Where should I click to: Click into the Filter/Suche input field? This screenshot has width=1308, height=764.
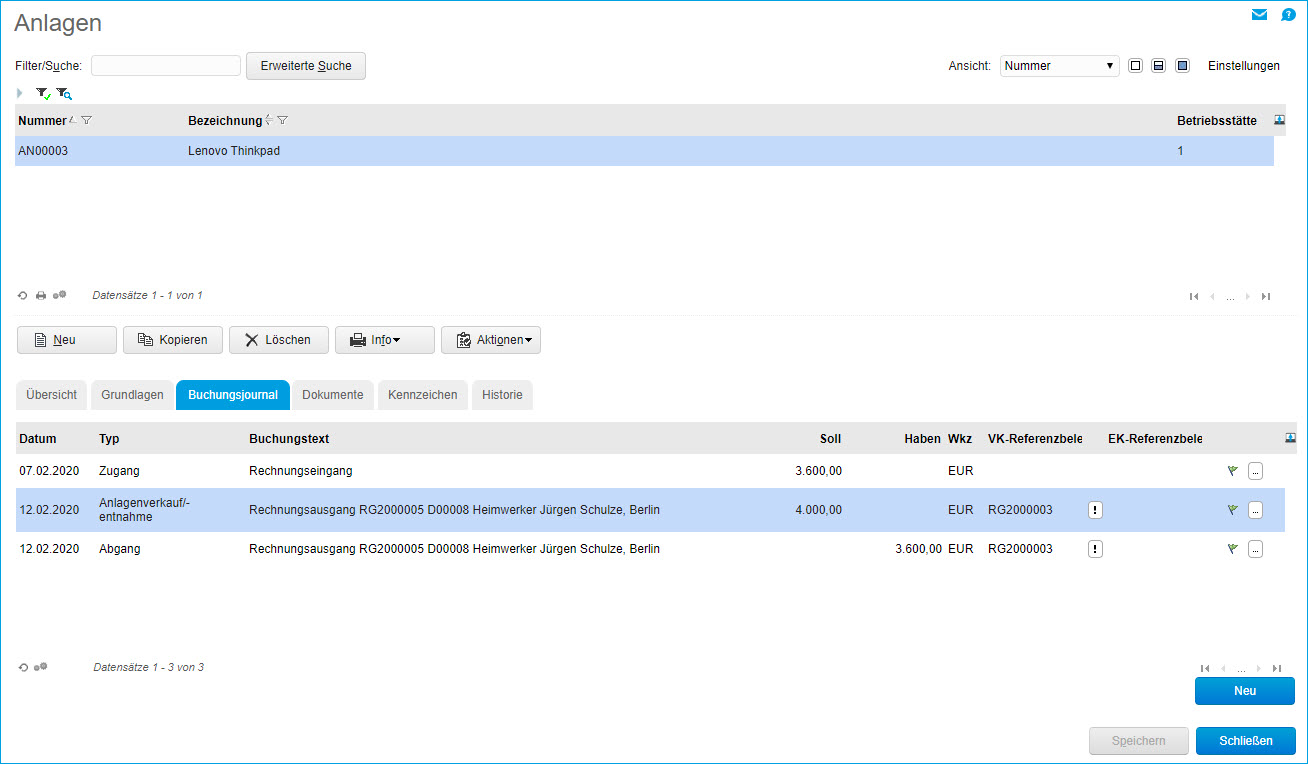click(x=166, y=66)
